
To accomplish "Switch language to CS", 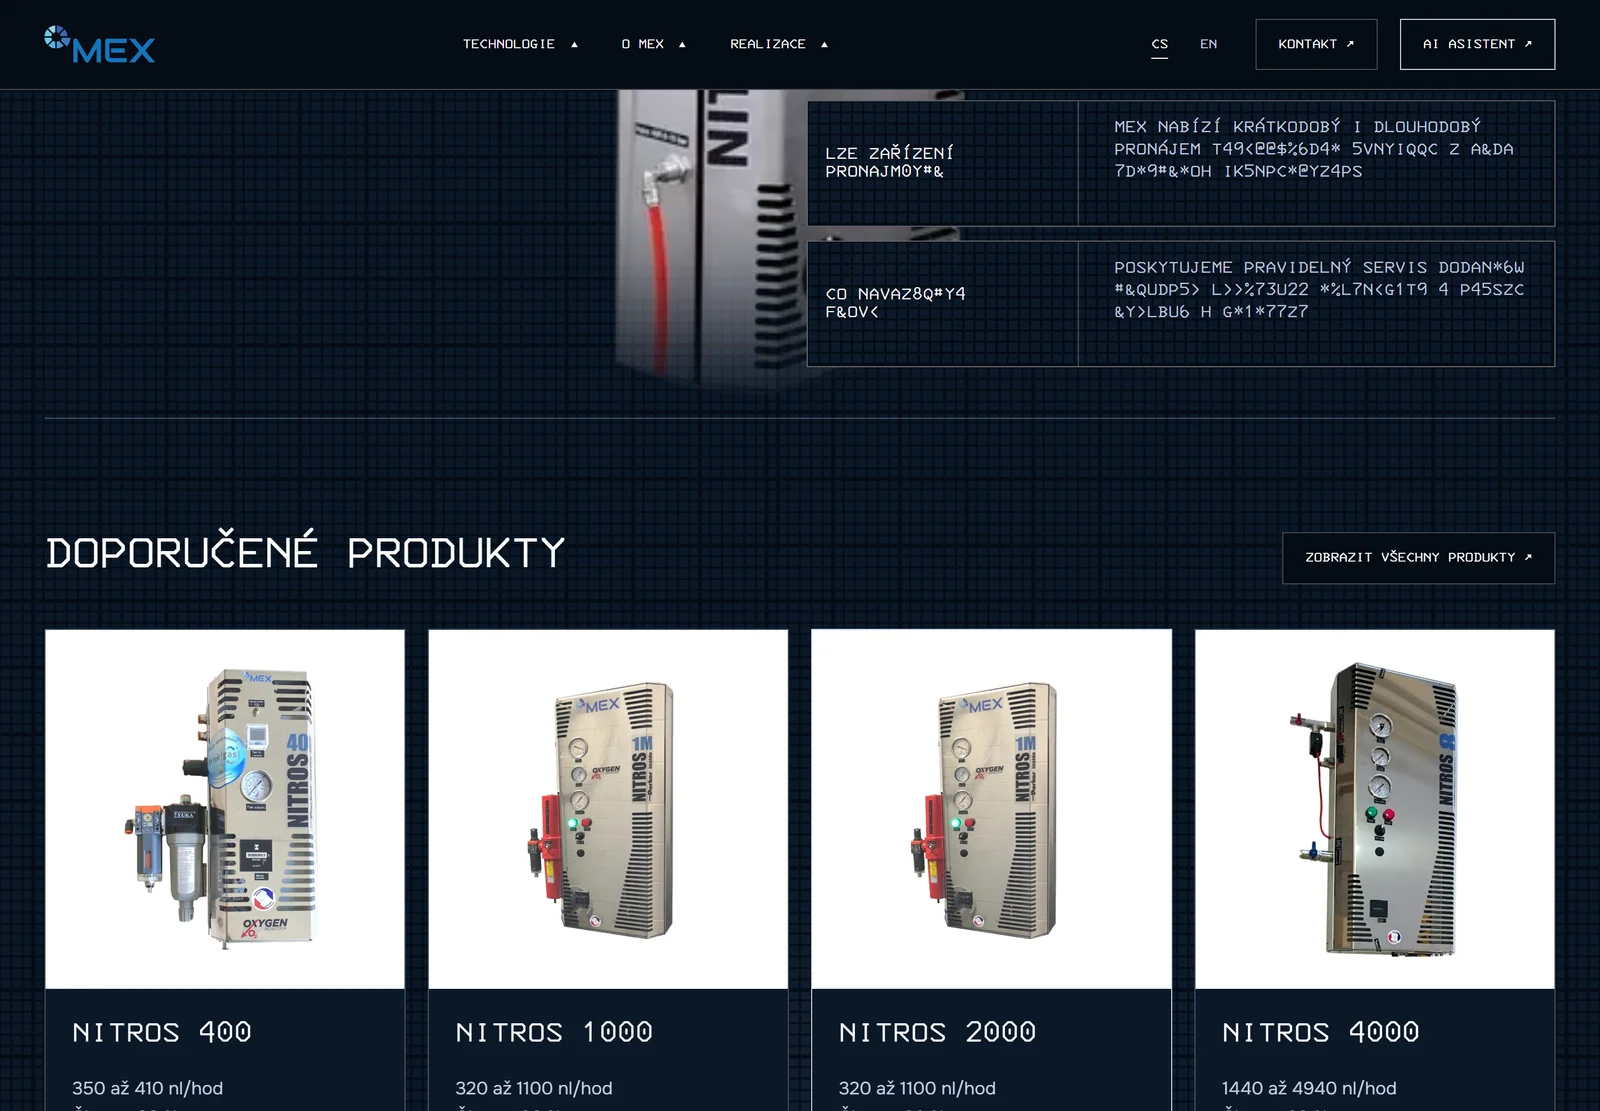I will [1159, 44].
